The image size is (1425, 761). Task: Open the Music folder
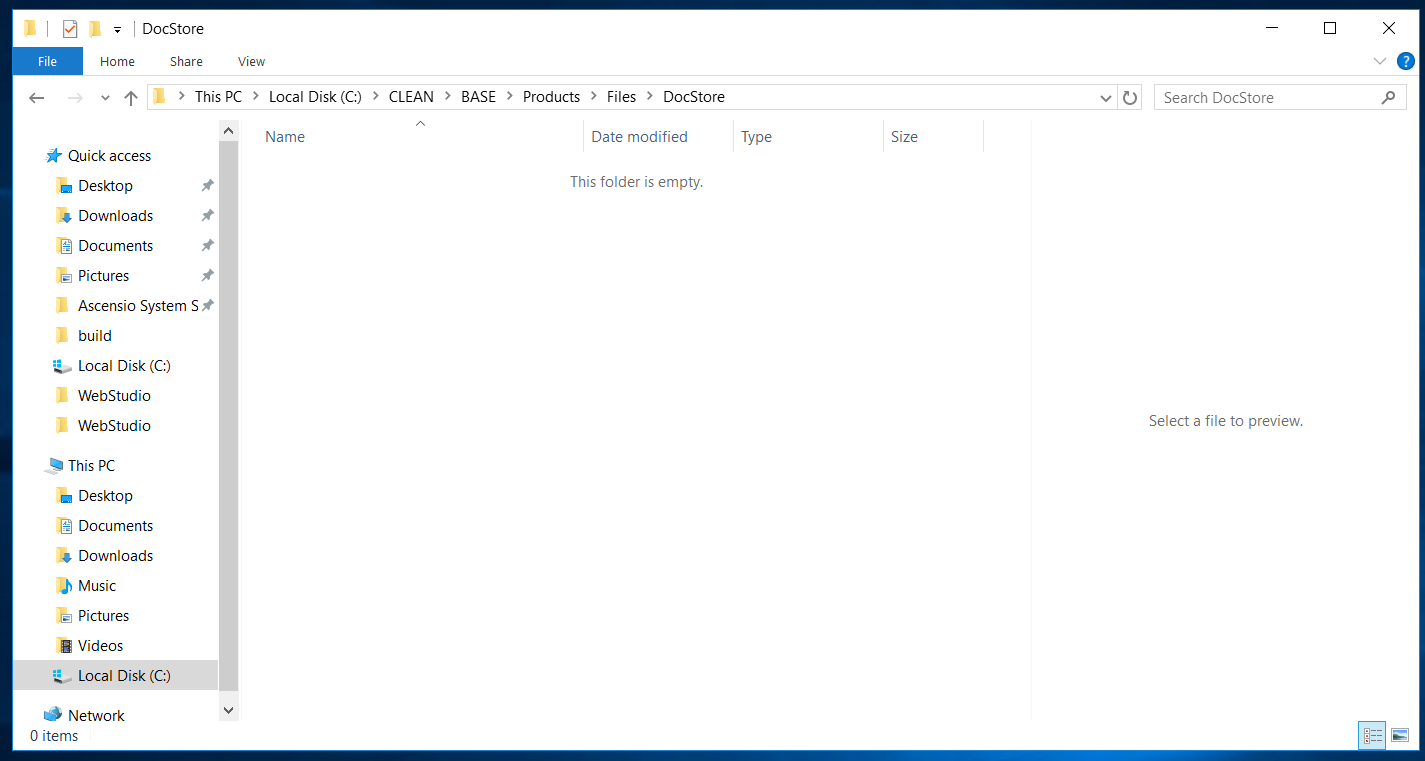click(97, 586)
